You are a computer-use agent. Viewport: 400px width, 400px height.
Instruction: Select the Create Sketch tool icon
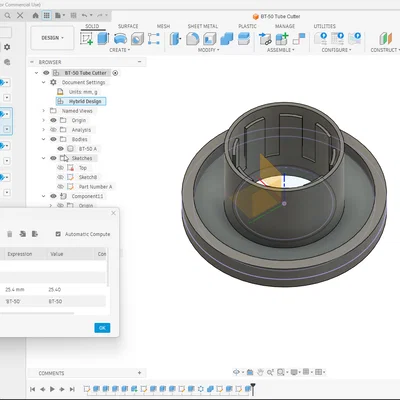click(x=86, y=39)
